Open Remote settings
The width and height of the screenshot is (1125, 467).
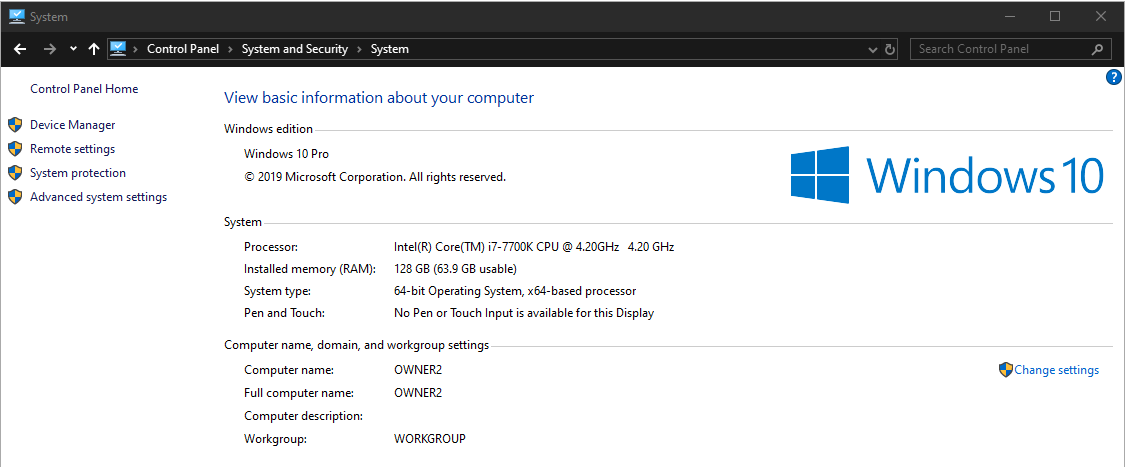tap(72, 149)
